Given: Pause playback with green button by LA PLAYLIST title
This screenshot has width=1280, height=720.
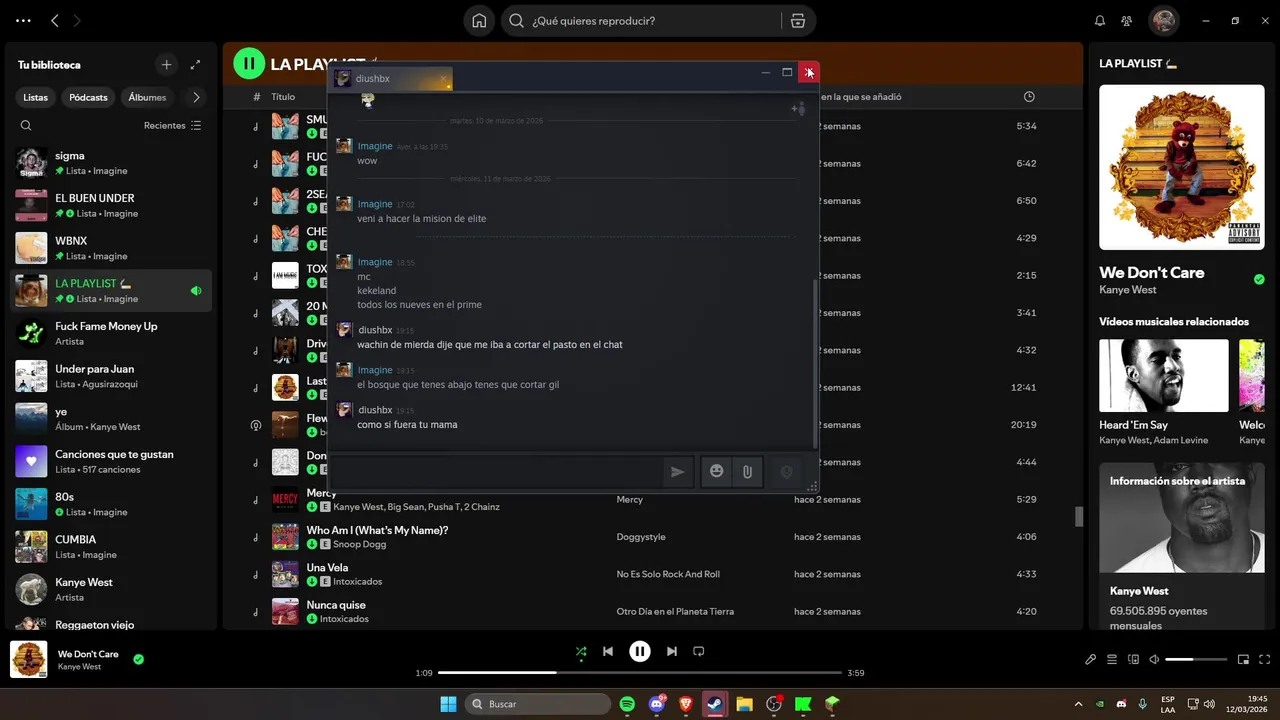Looking at the screenshot, I should click(x=249, y=64).
